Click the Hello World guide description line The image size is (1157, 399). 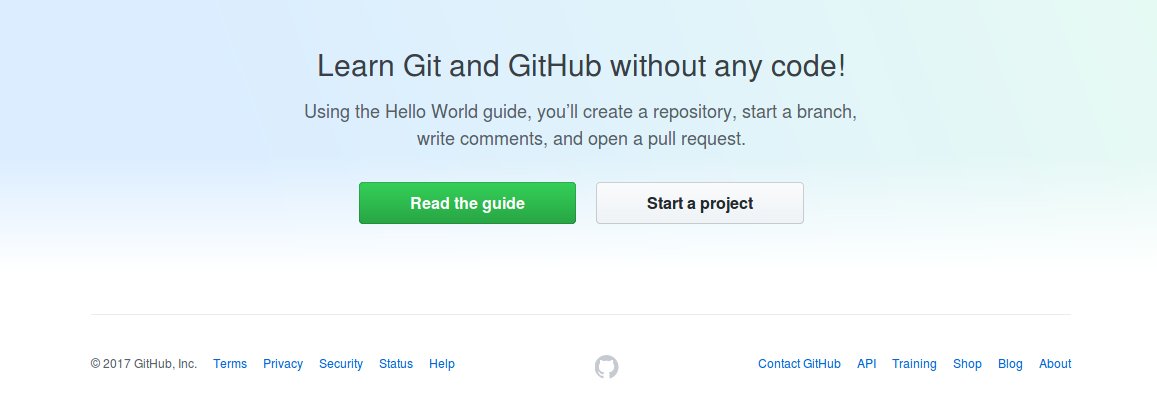pos(581,113)
